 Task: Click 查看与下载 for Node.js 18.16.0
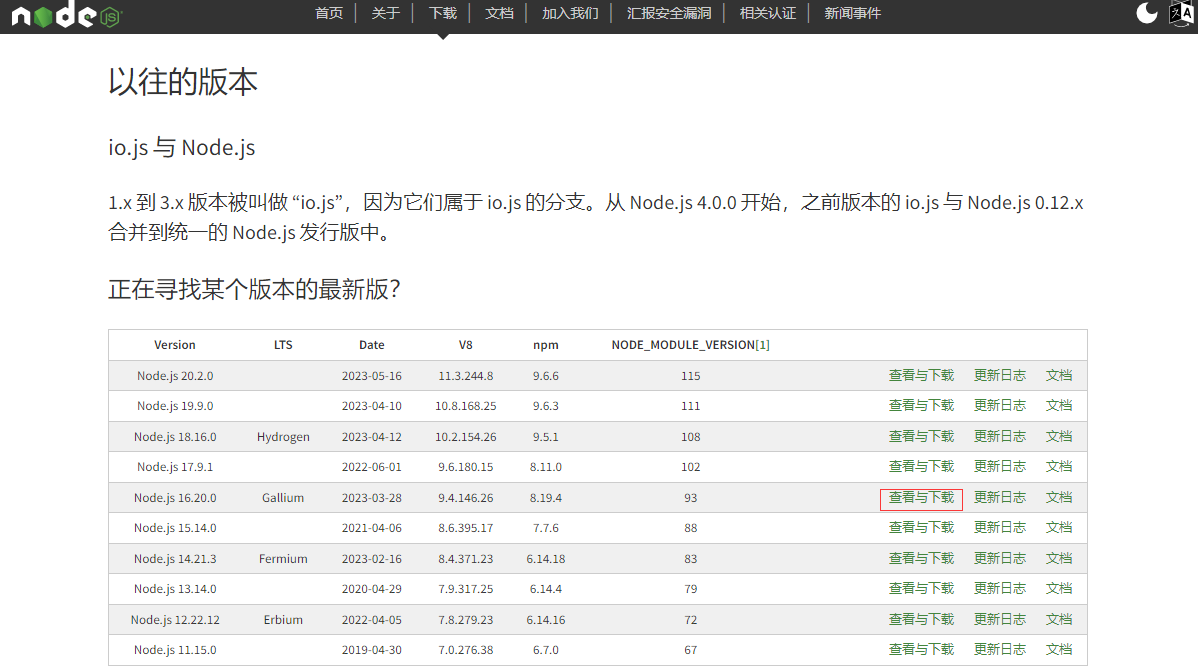[921, 436]
